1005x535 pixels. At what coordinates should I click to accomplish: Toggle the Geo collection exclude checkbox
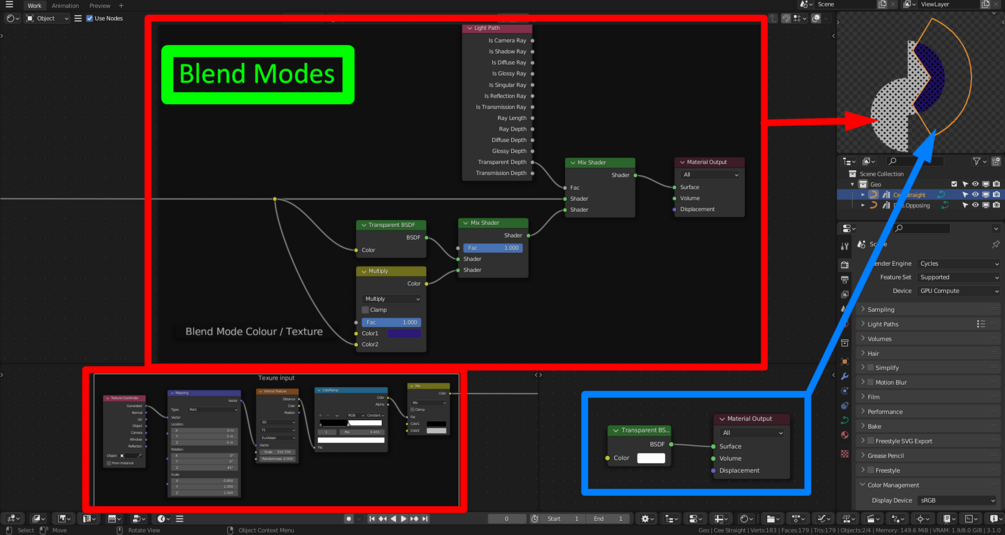point(954,185)
